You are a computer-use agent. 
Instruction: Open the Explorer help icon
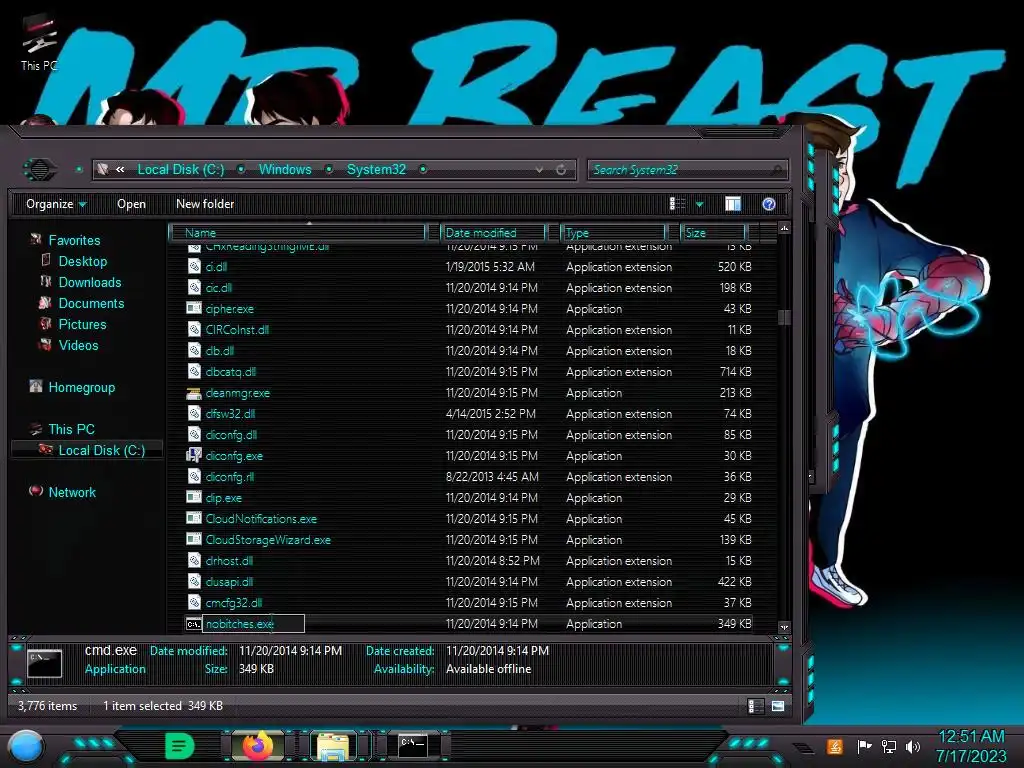click(769, 204)
